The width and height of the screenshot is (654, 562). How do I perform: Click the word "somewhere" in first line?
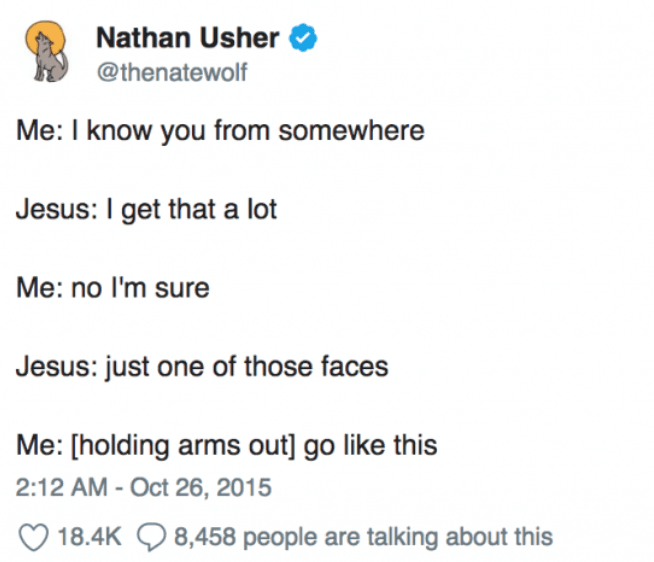(x=352, y=131)
